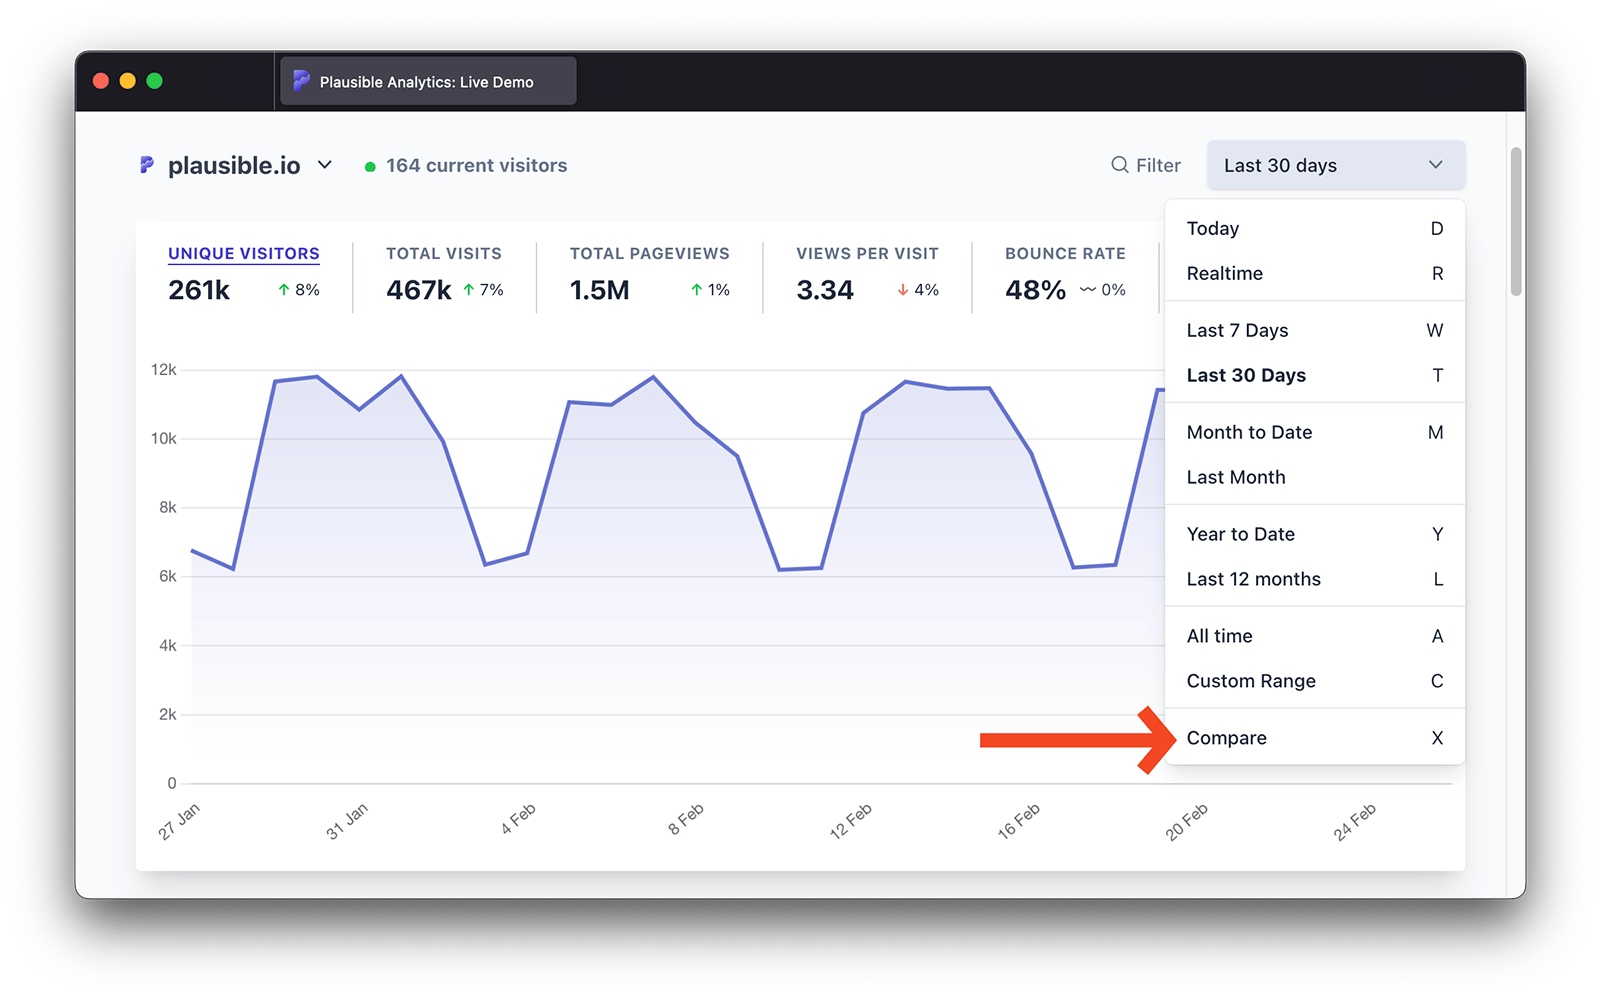
Task: Click the 7% change beside 467k
Action: click(483, 290)
